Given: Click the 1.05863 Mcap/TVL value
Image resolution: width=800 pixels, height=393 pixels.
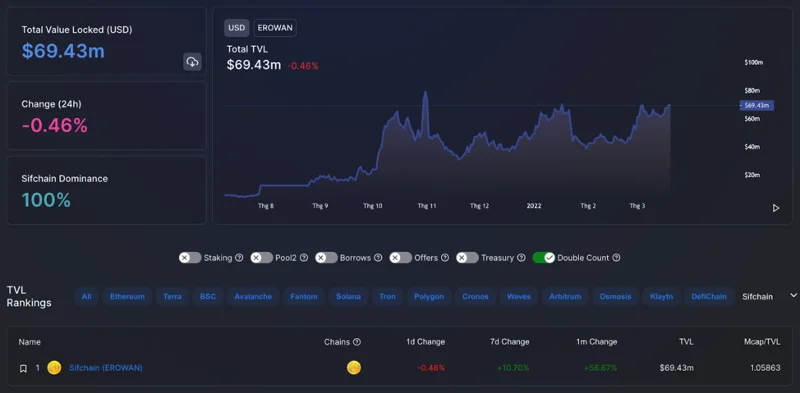Looking at the screenshot, I should [765, 367].
